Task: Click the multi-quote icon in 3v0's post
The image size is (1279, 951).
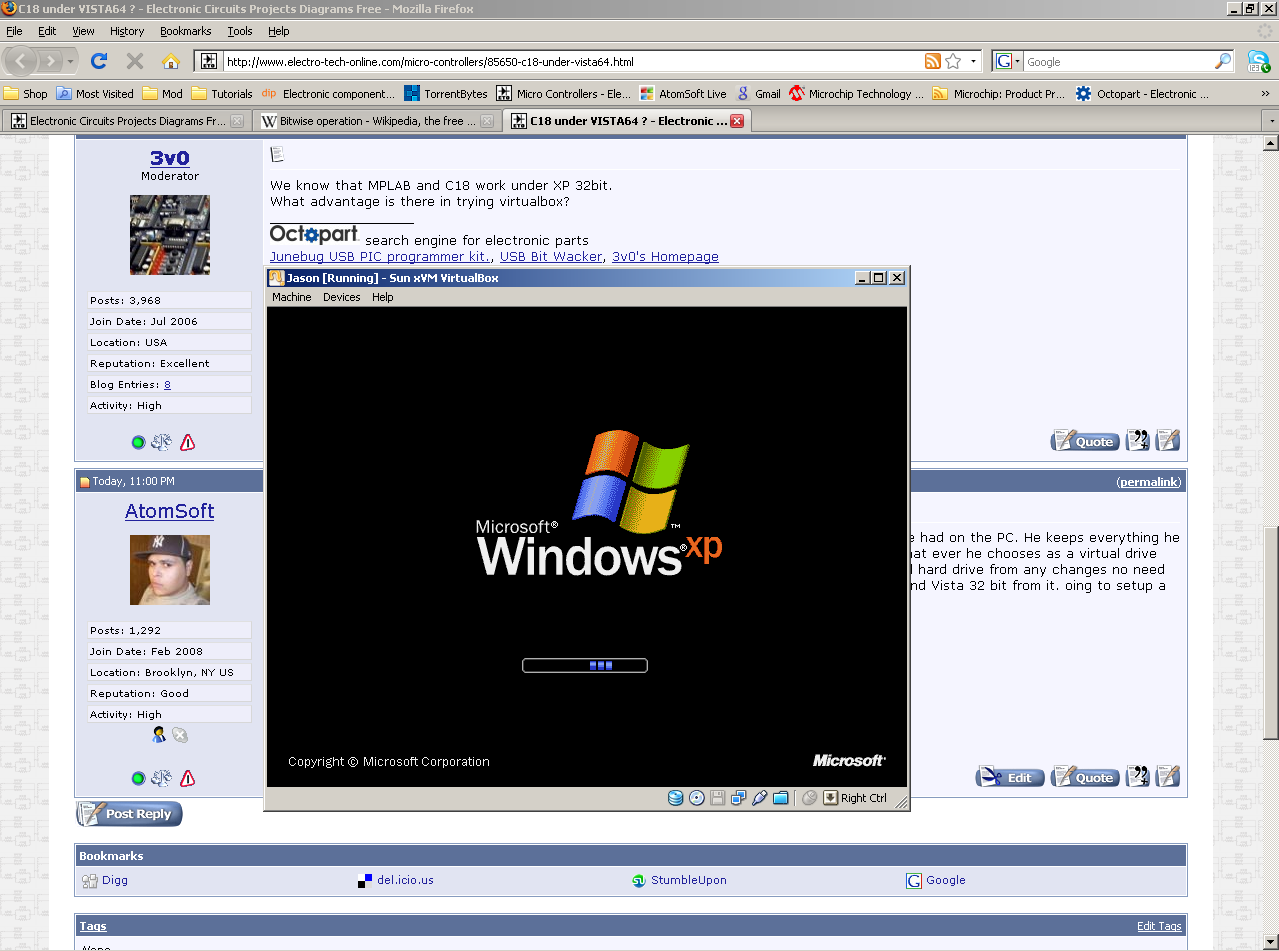Action: (1138, 440)
